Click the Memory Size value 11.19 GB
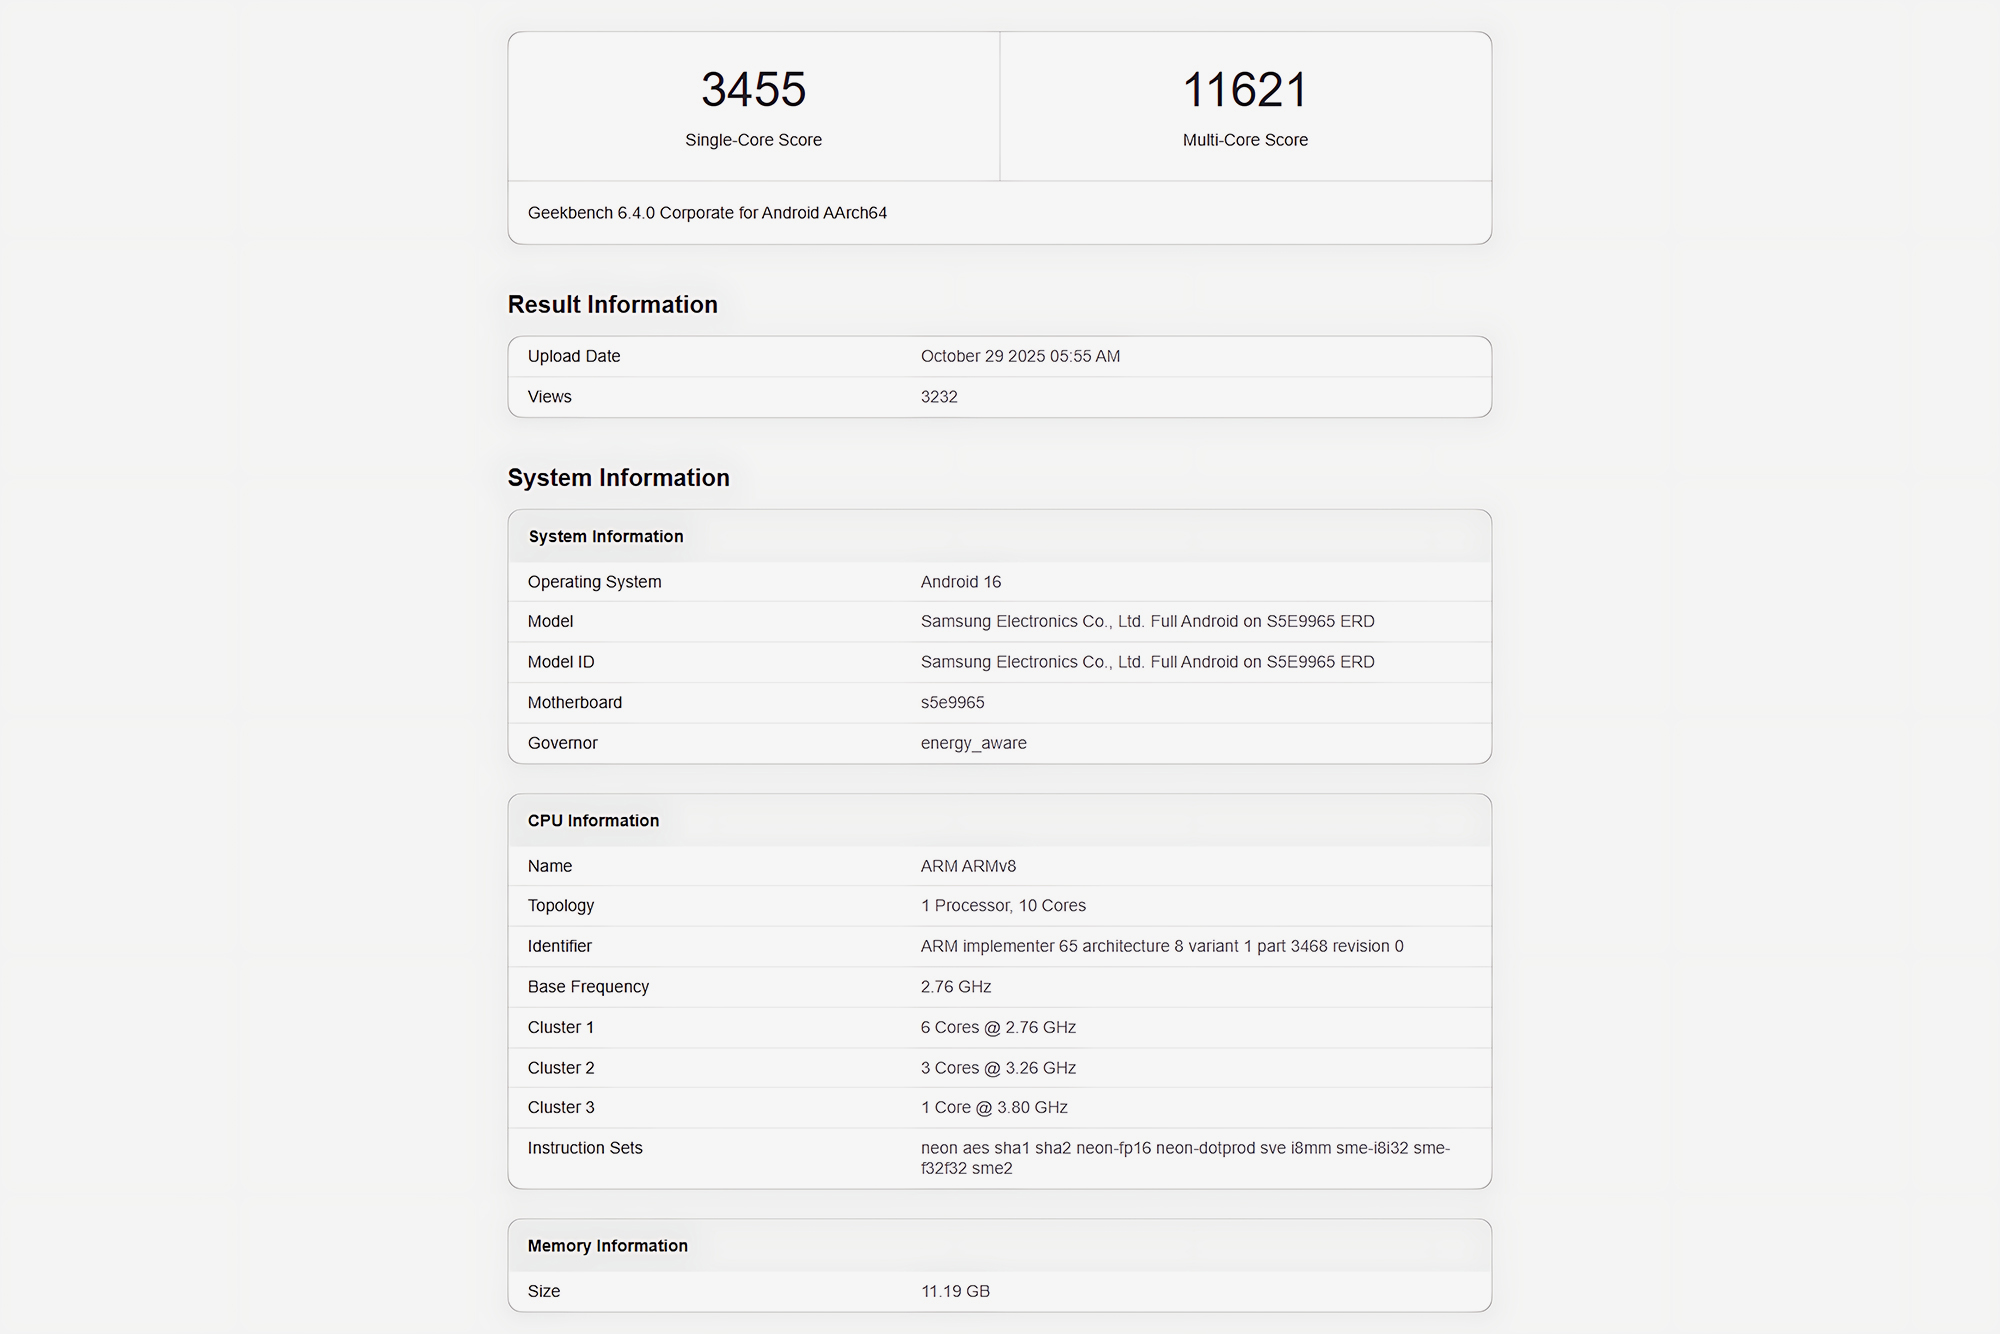Screen dimensions: 2000x1334 955,1291
